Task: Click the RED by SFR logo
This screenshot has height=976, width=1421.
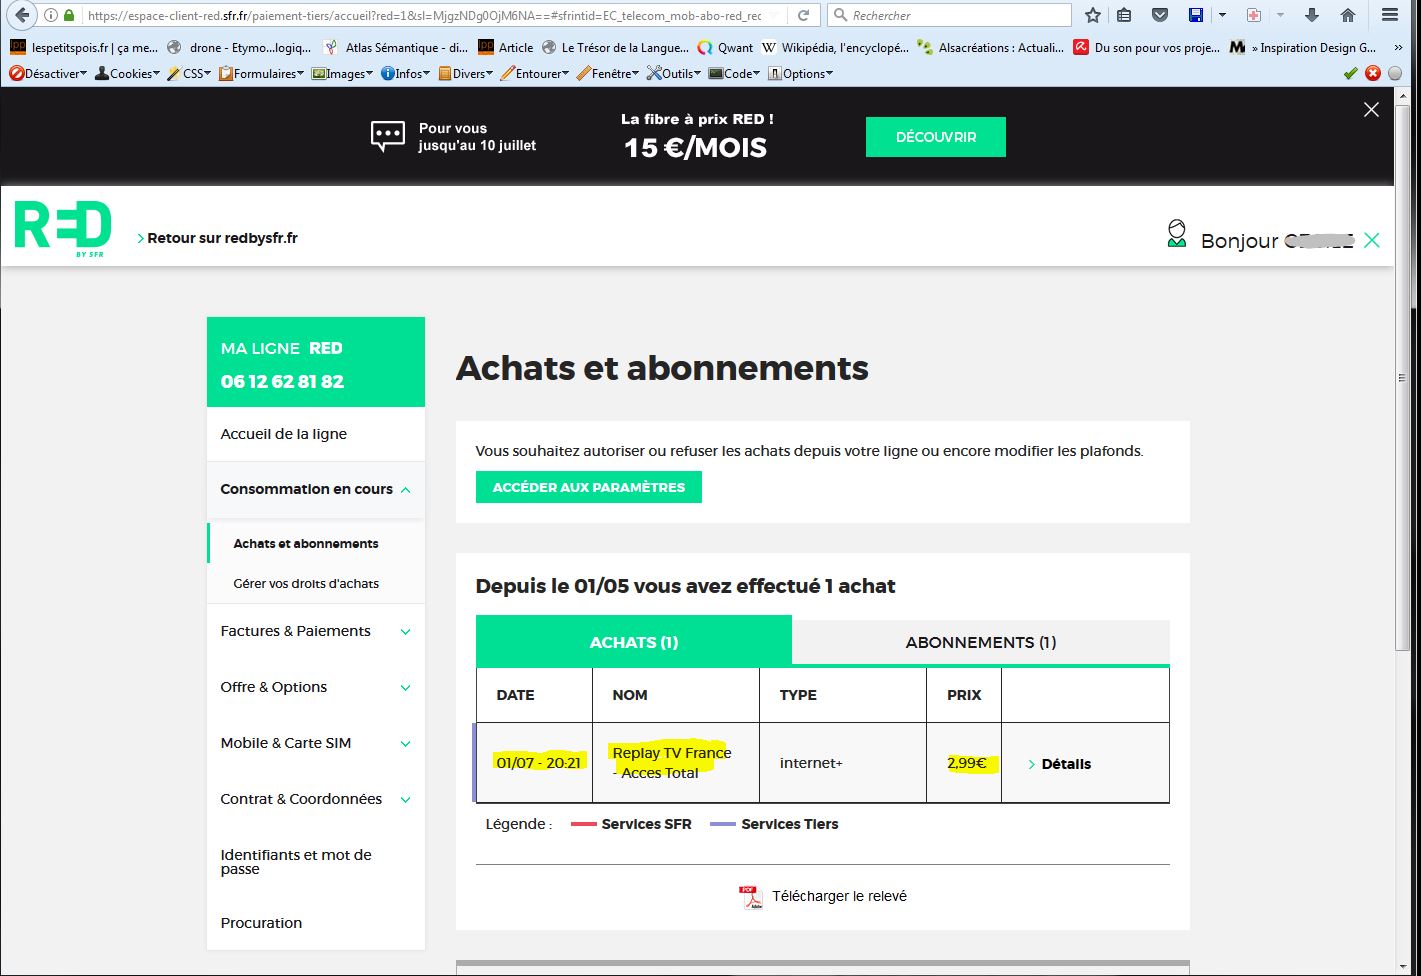Action: 62,228
